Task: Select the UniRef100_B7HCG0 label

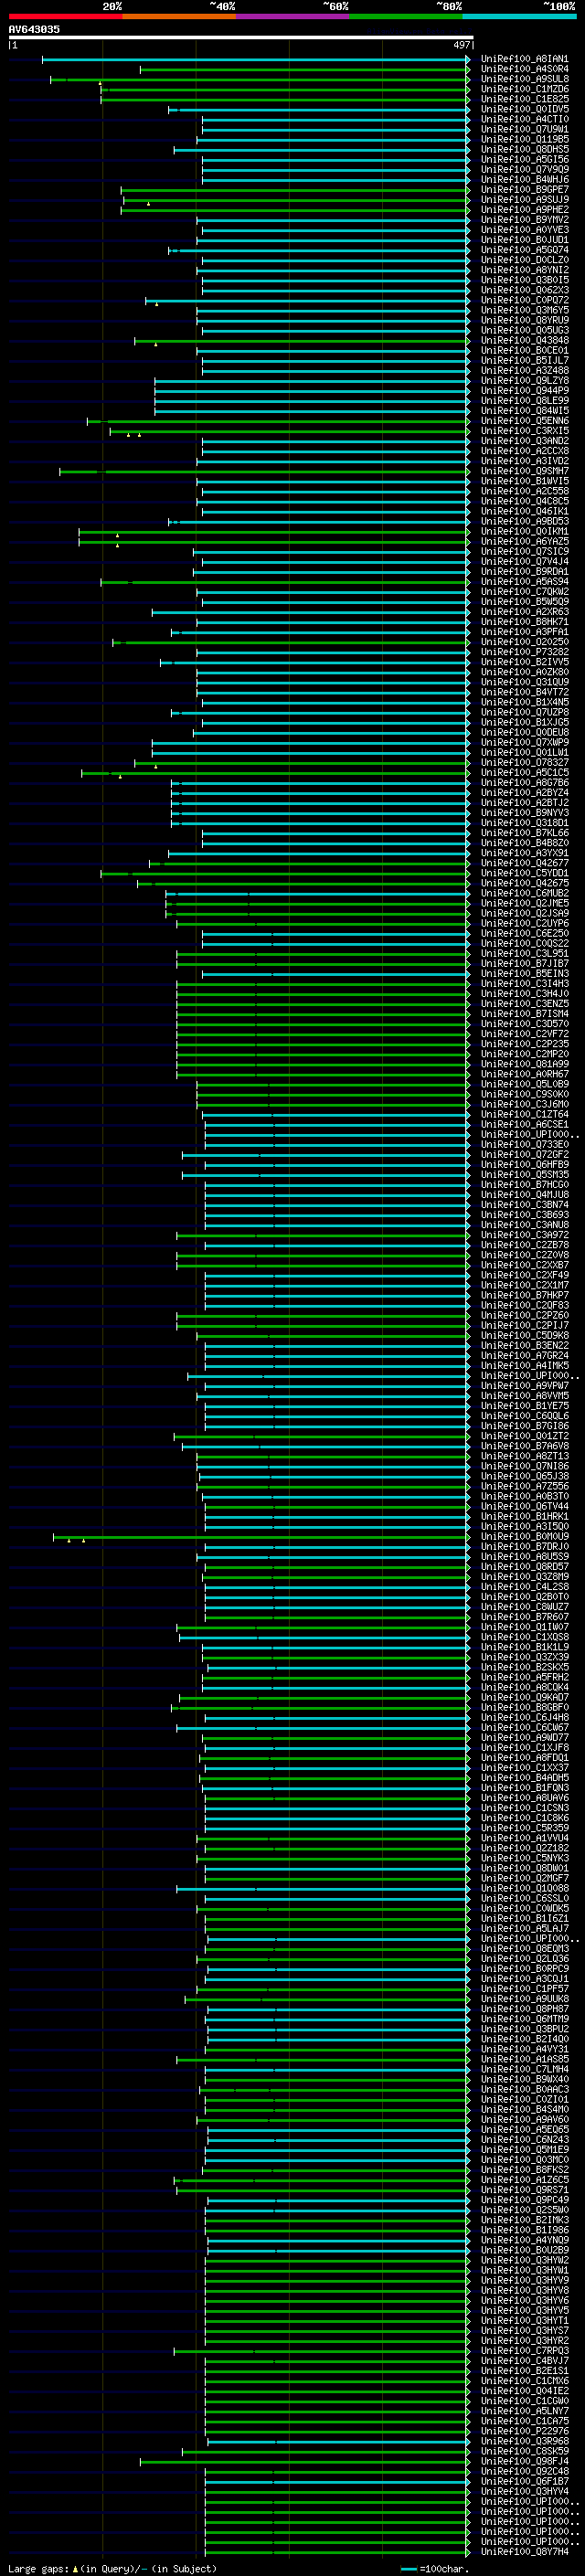Action: [524, 1185]
